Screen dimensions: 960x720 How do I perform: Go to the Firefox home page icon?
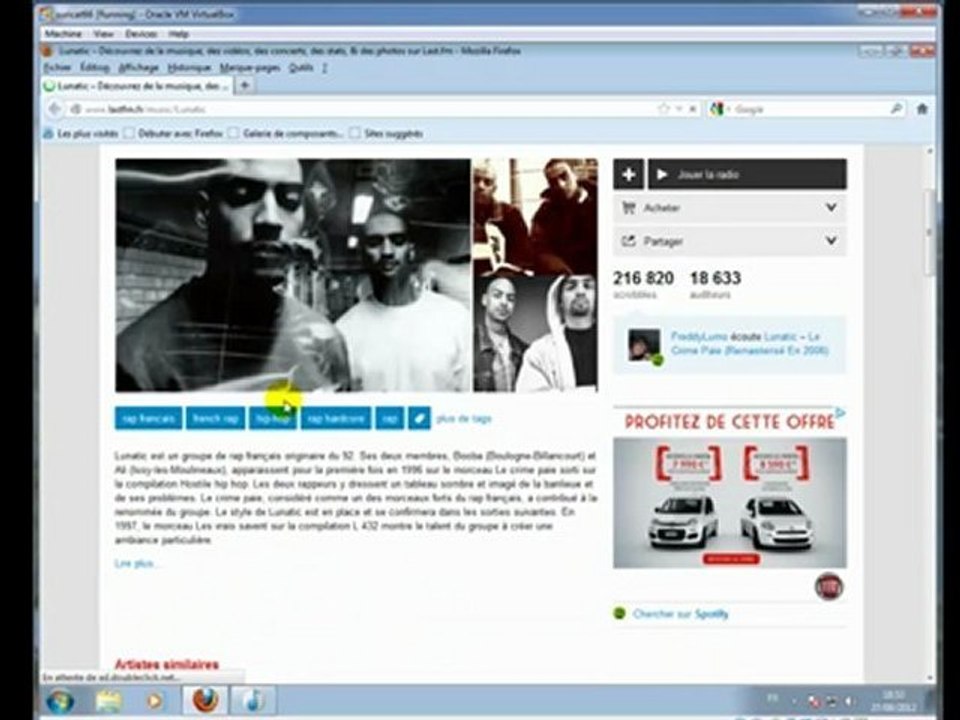coord(922,109)
